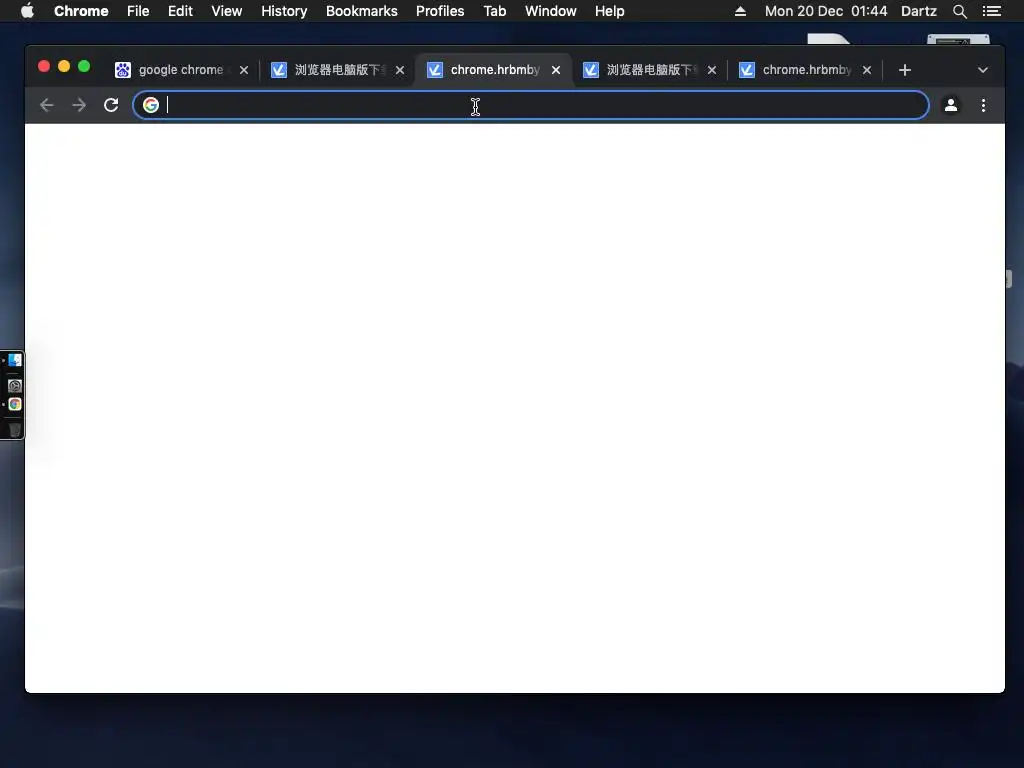Open the View menu
1024x768 pixels.
pos(227,11)
